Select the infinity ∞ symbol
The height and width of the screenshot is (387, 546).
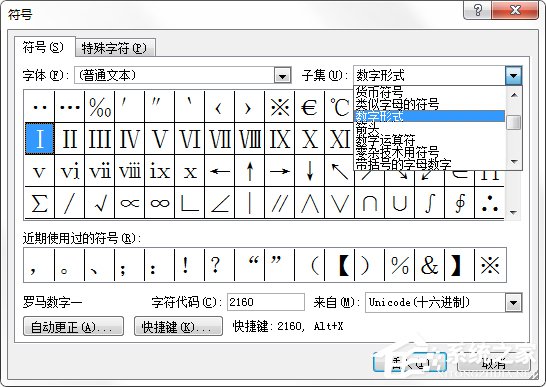click(x=159, y=203)
